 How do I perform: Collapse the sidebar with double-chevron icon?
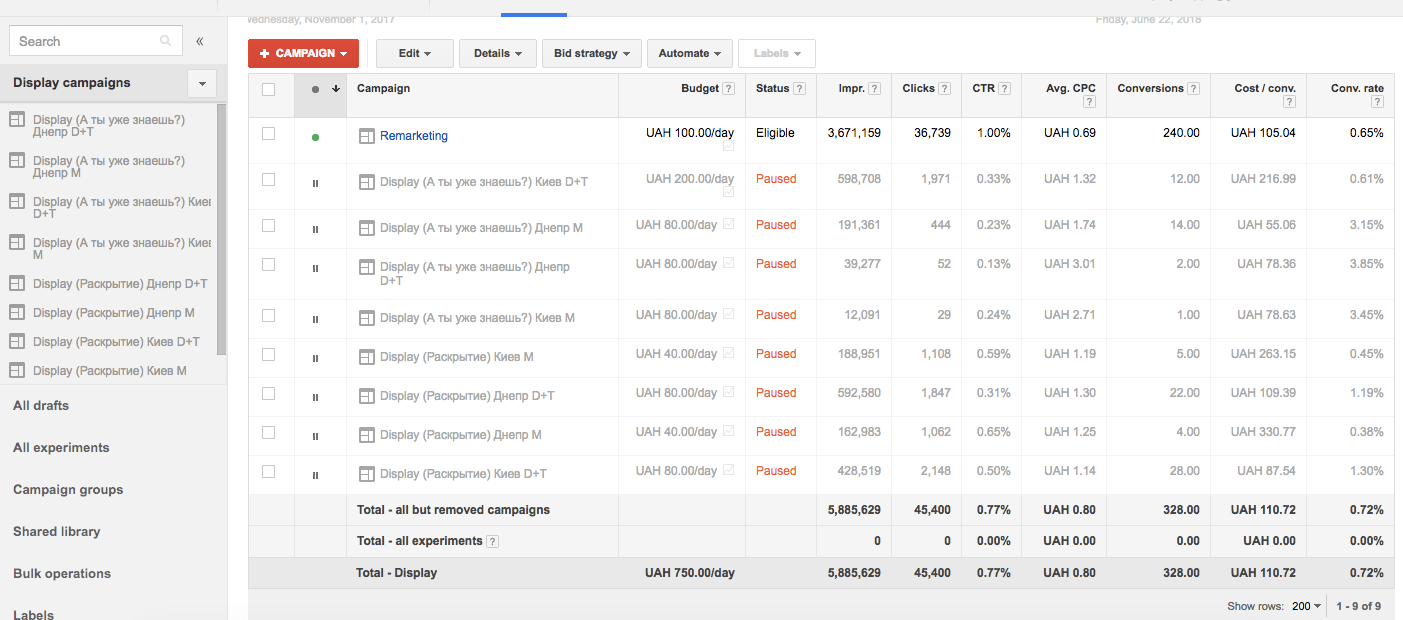point(200,41)
